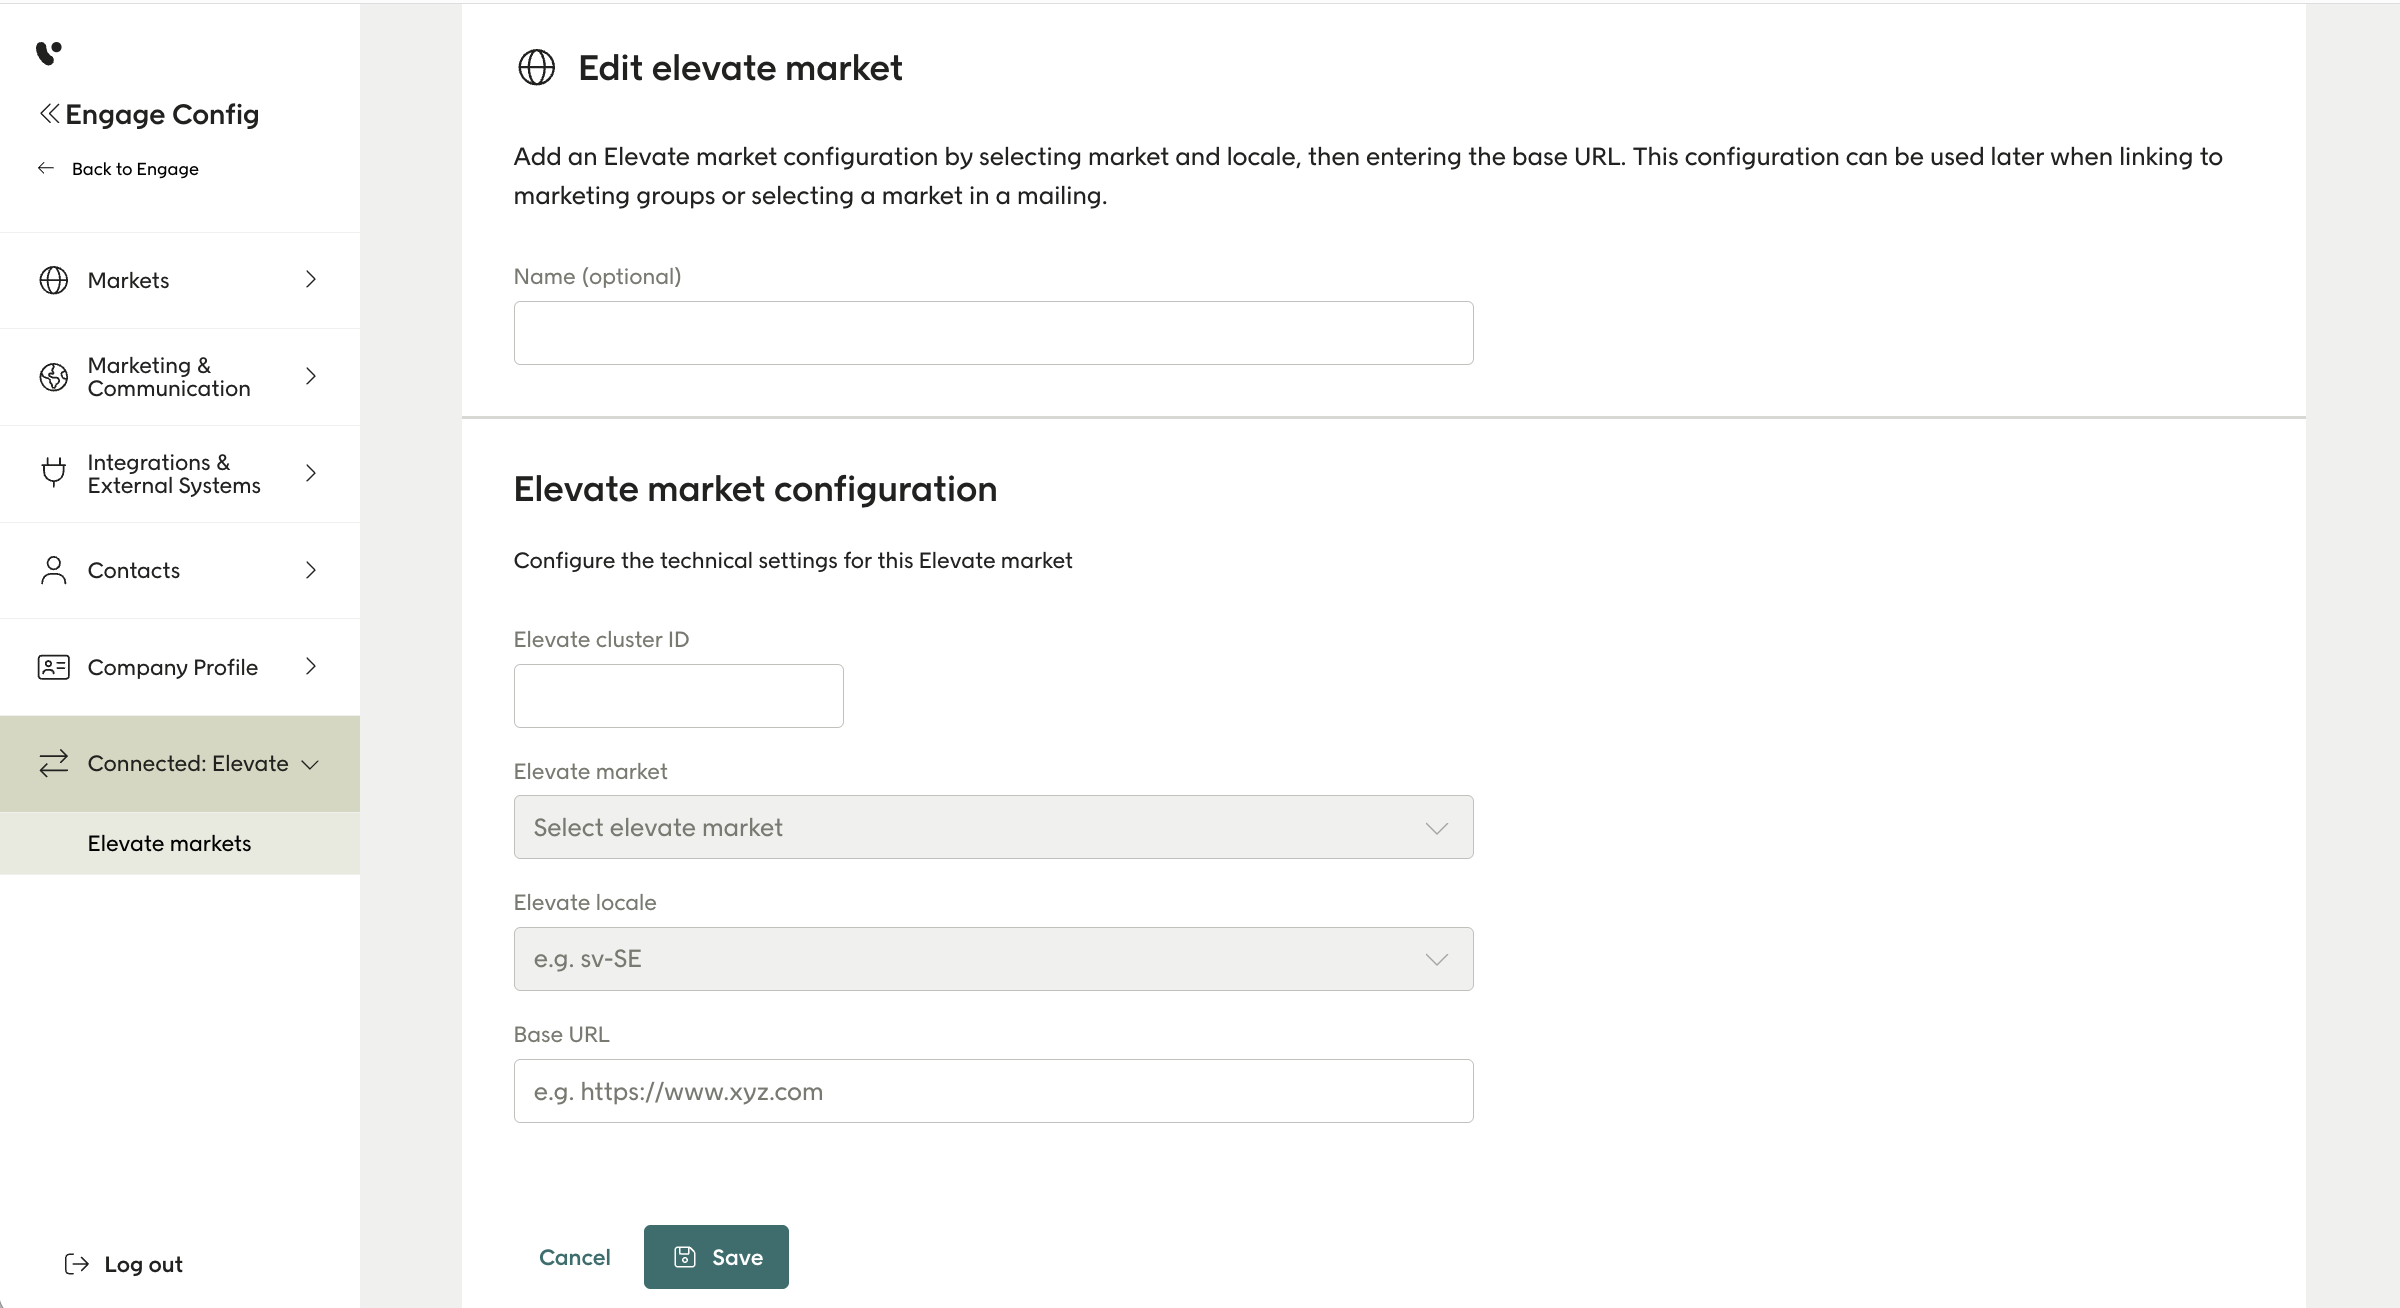Open the Company Profile menu item
The height and width of the screenshot is (1308, 2400).
click(172, 667)
